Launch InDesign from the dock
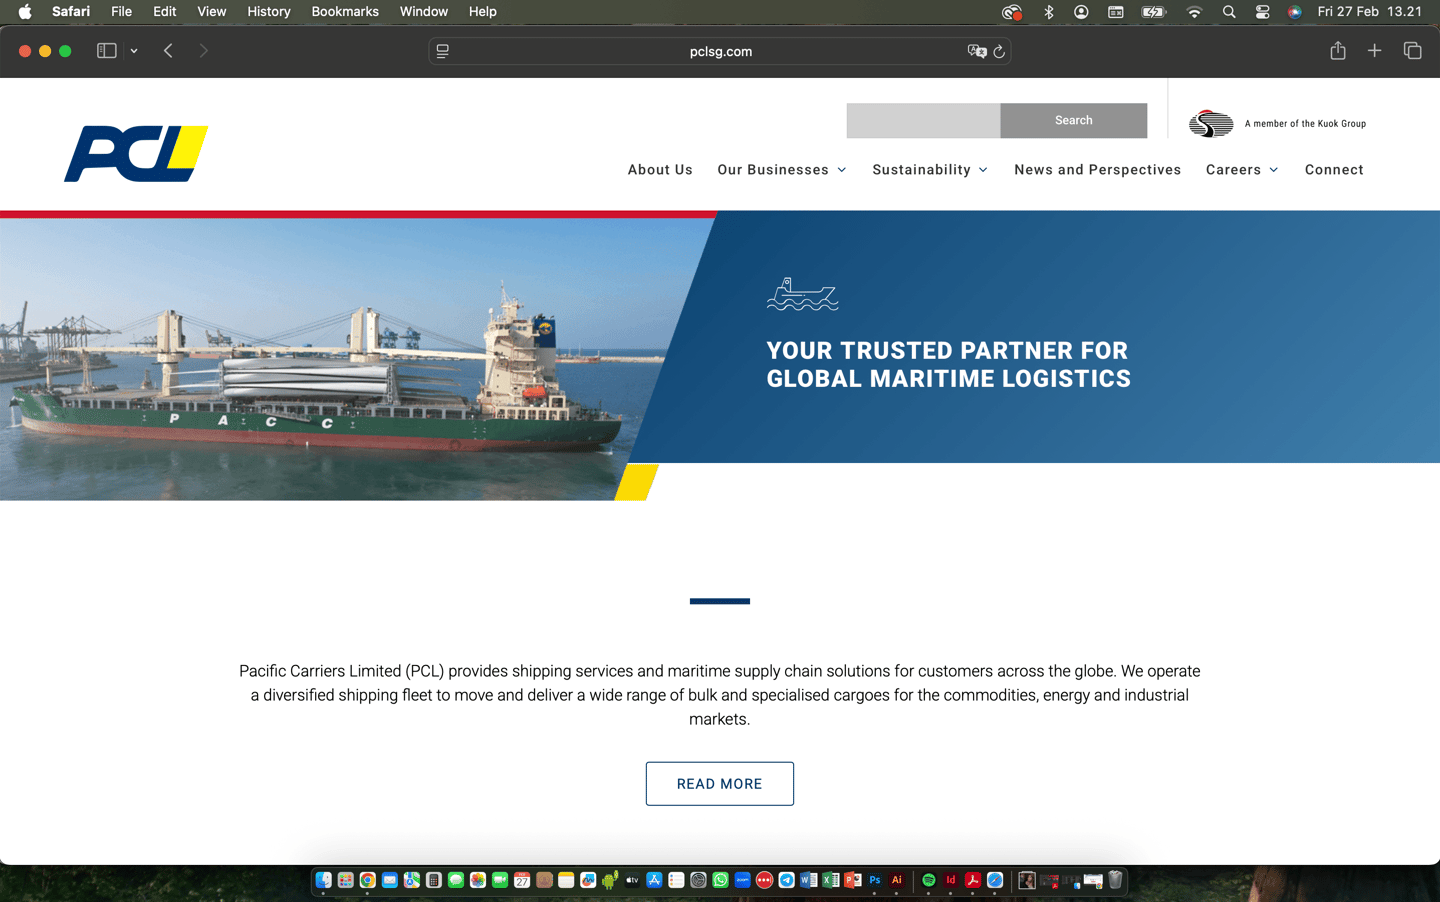 tap(951, 880)
